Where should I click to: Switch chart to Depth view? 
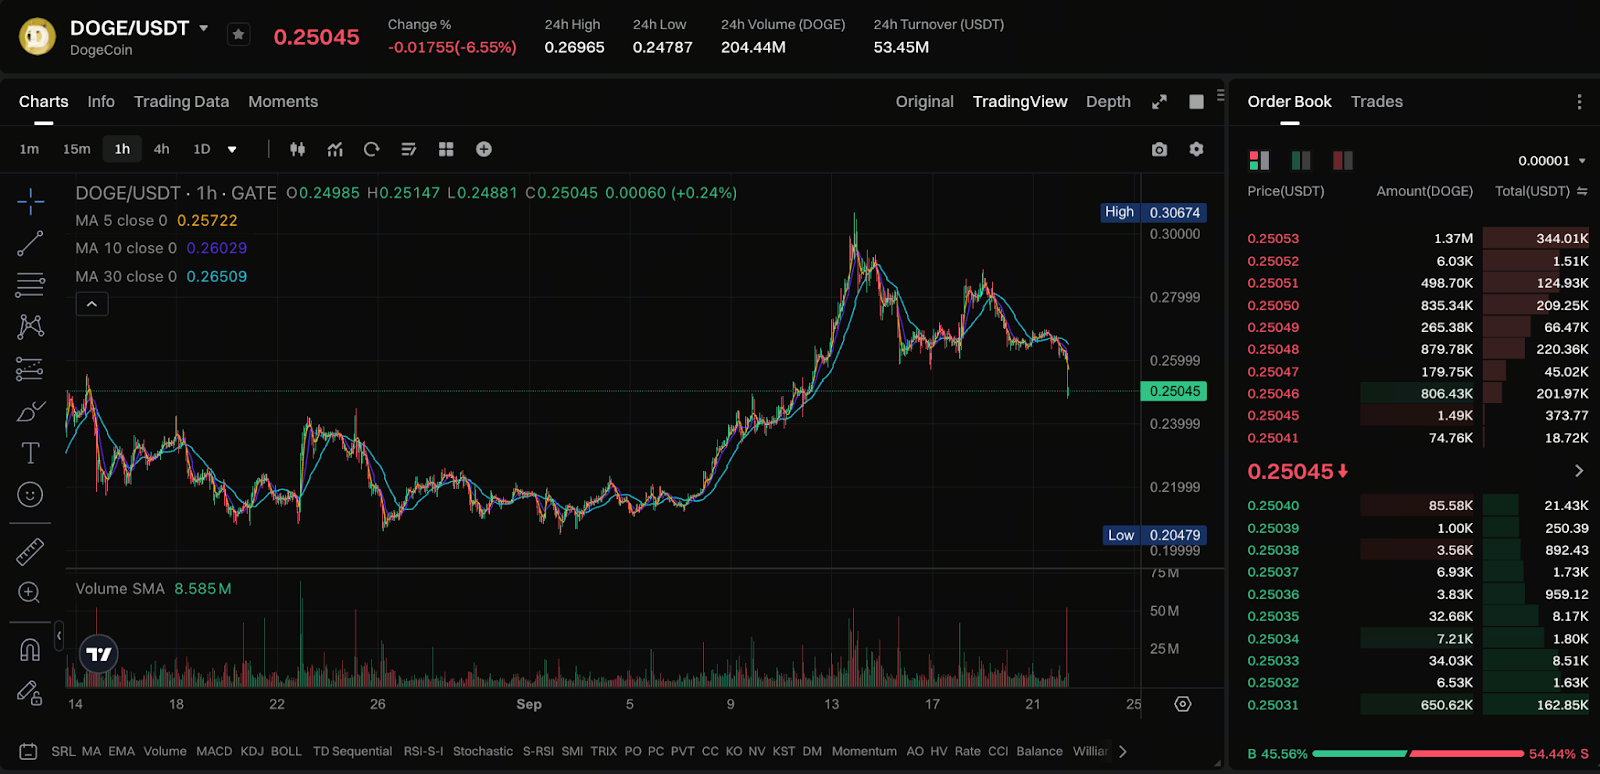point(1108,102)
